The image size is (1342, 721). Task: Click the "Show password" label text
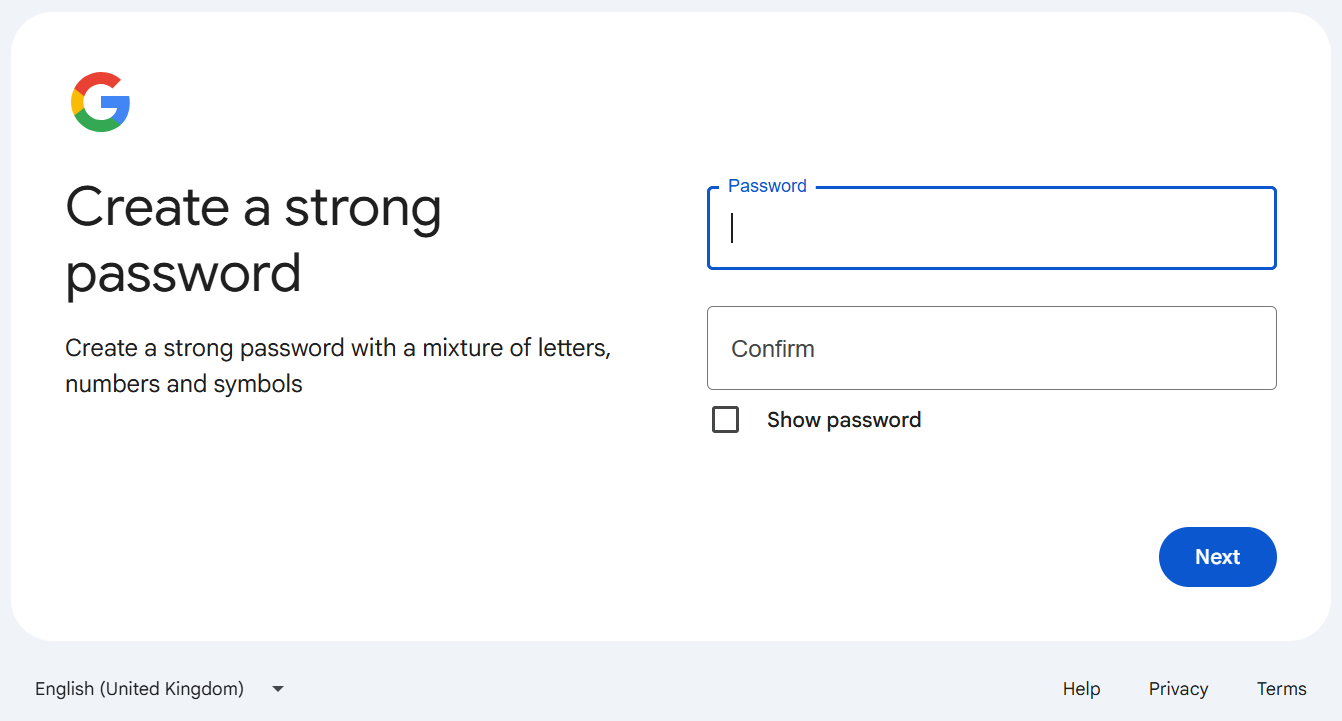tap(844, 420)
